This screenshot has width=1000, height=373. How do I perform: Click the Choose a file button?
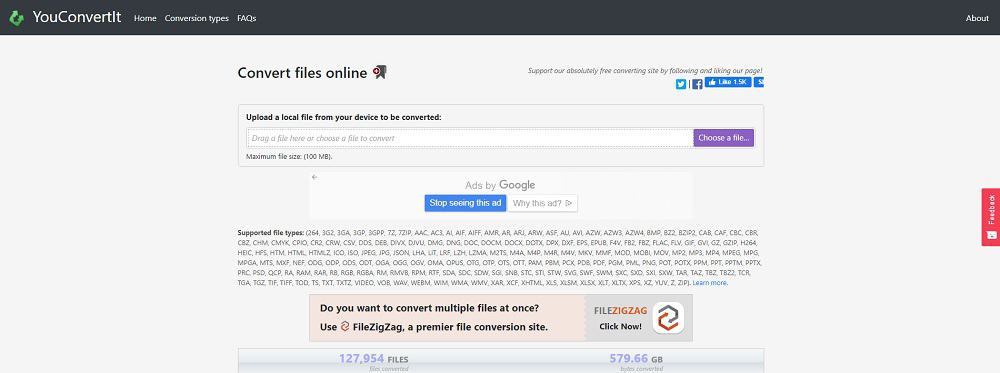click(724, 138)
